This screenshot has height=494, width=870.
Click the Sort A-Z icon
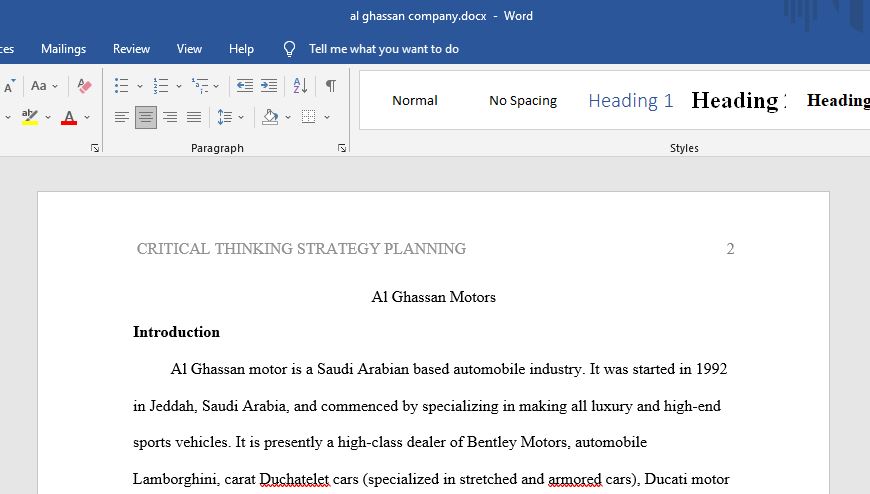pyautogui.click(x=300, y=85)
